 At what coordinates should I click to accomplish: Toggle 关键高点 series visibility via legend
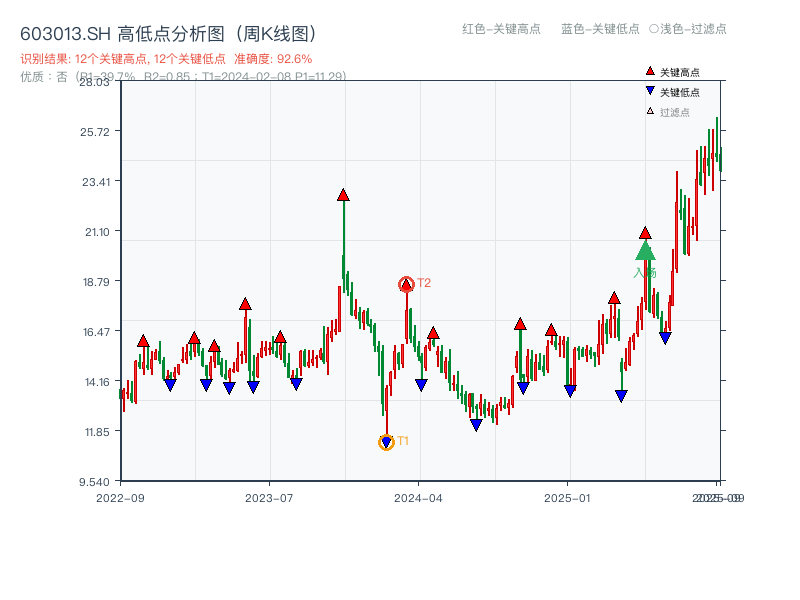tap(672, 72)
